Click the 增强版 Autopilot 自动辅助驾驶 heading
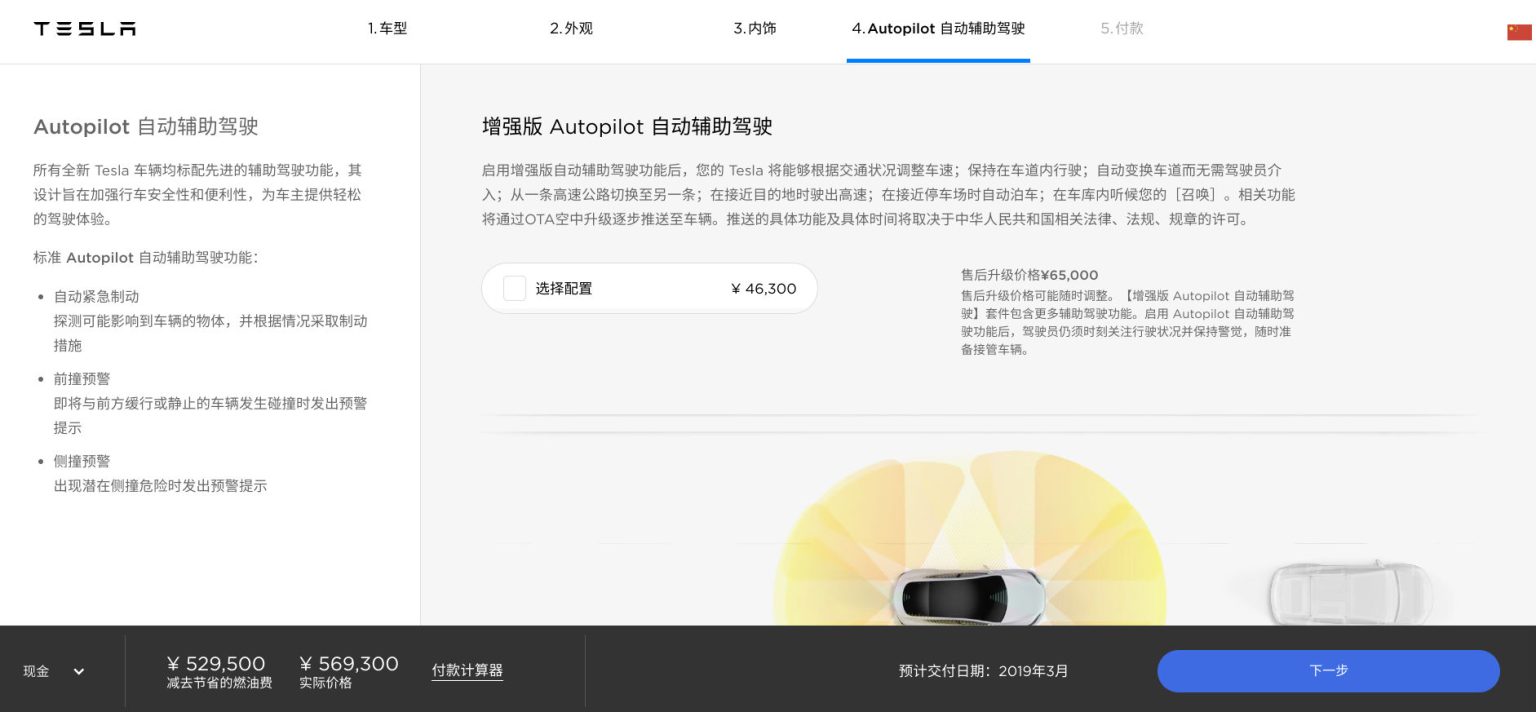 pyautogui.click(x=627, y=127)
